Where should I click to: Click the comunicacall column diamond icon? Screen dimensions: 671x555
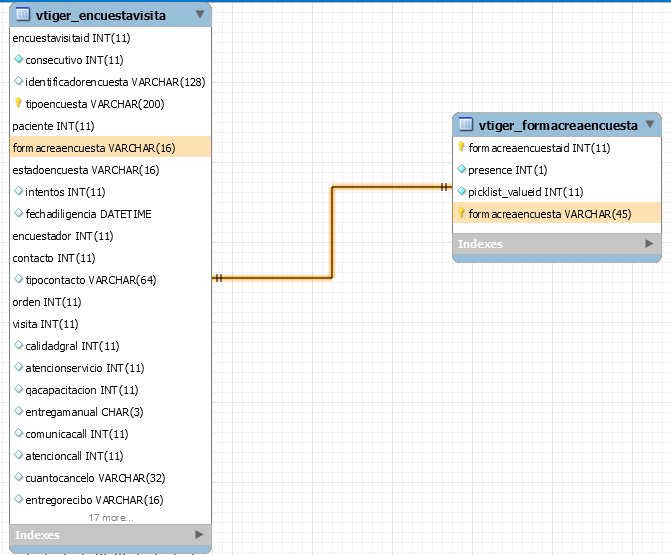tap(18, 433)
